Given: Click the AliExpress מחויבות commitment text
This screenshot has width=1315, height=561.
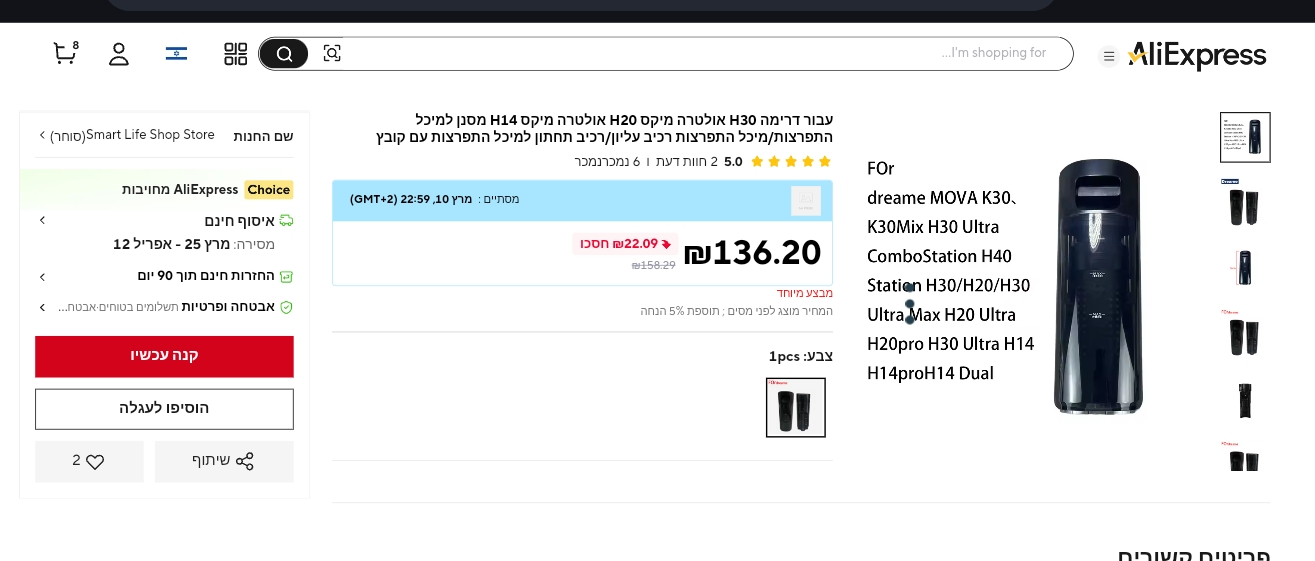Looking at the screenshot, I should click(180, 190).
